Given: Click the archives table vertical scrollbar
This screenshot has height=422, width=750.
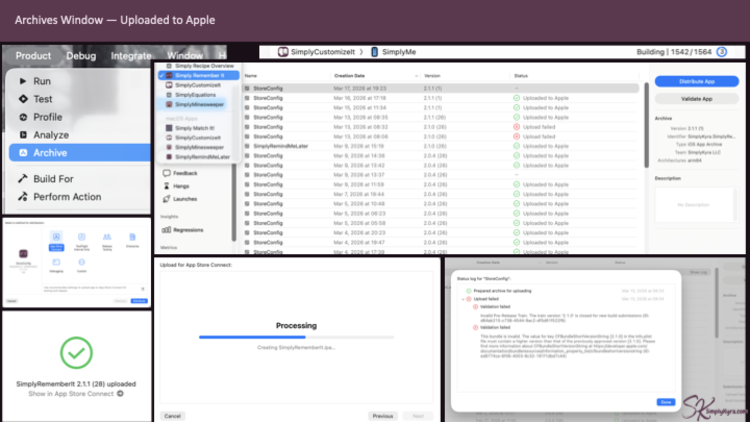Looking at the screenshot, I should click(x=646, y=125).
